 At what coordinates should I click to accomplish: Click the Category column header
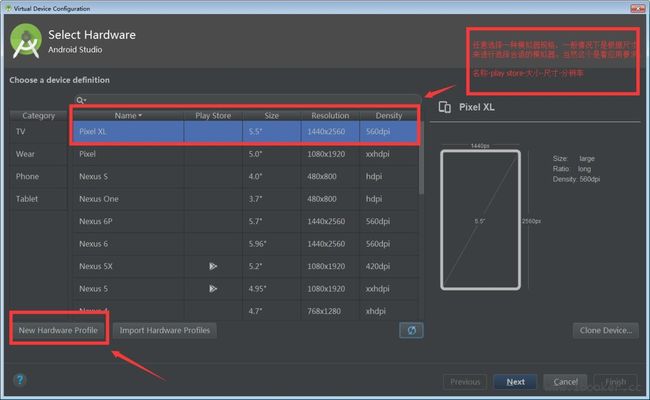click(38, 116)
